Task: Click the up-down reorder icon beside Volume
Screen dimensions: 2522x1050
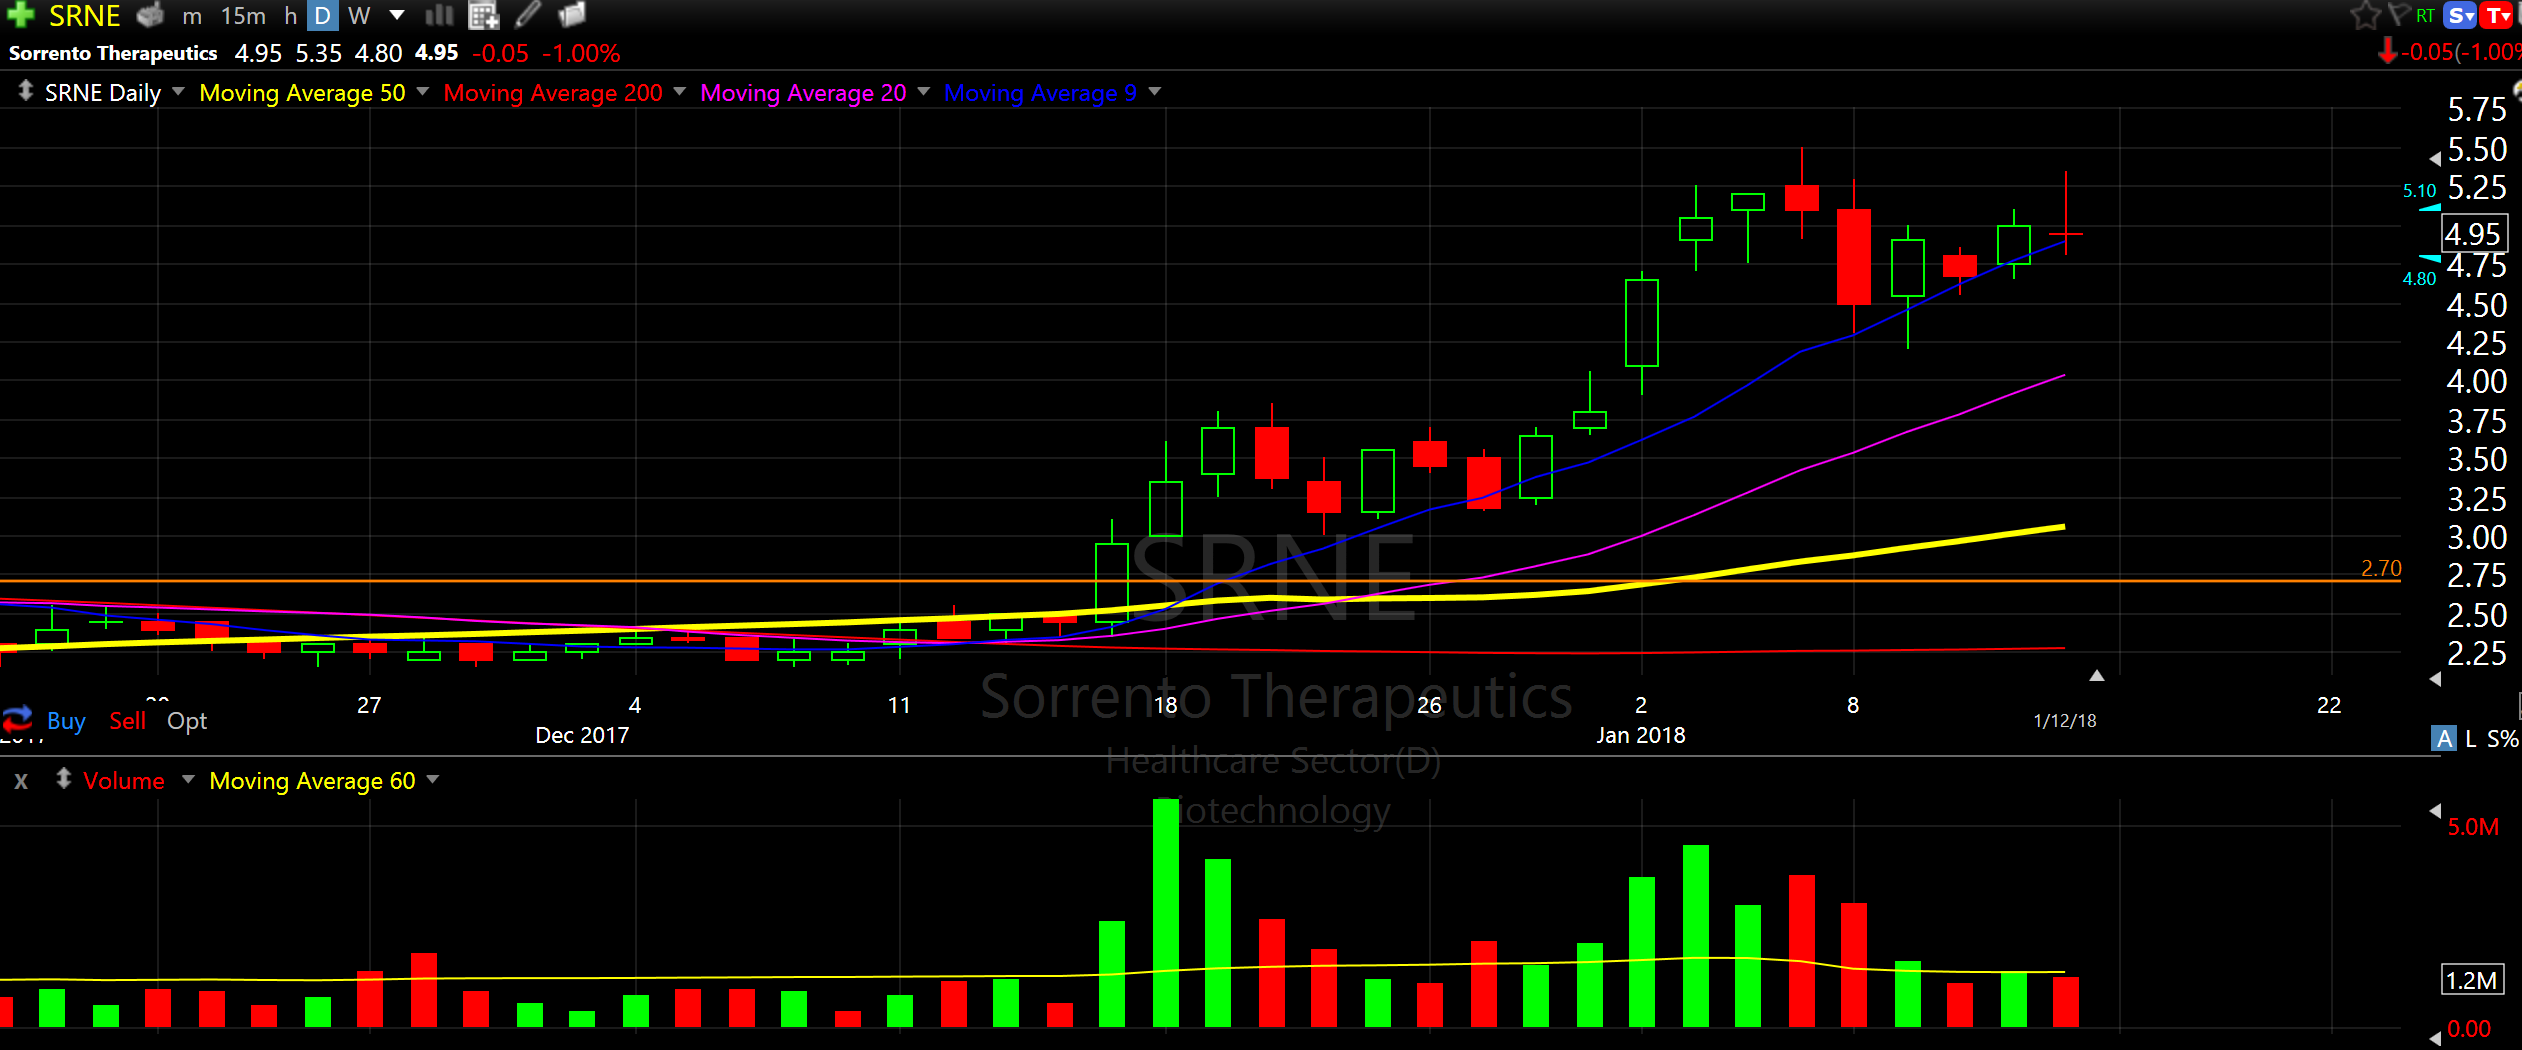Action: pyautogui.click(x=63, y=778)
